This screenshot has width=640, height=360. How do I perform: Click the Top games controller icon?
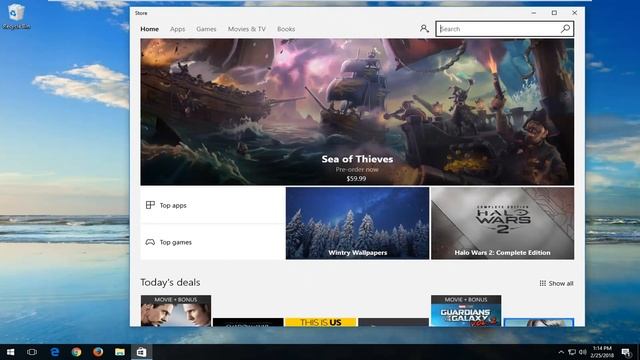[x=150, y=242]
